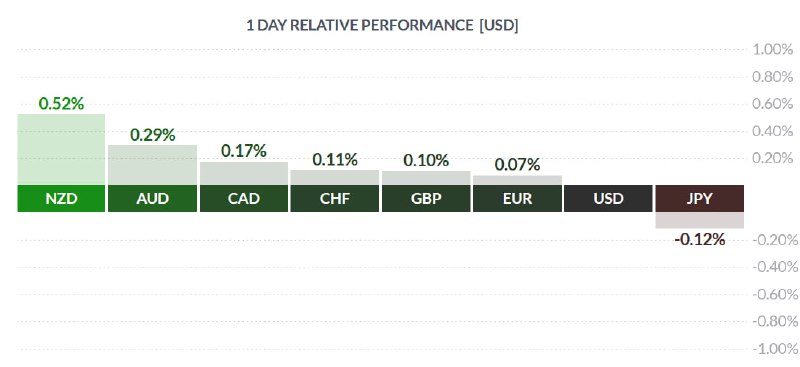Click the AUD gray performance bar

click(x=153, y=165)
